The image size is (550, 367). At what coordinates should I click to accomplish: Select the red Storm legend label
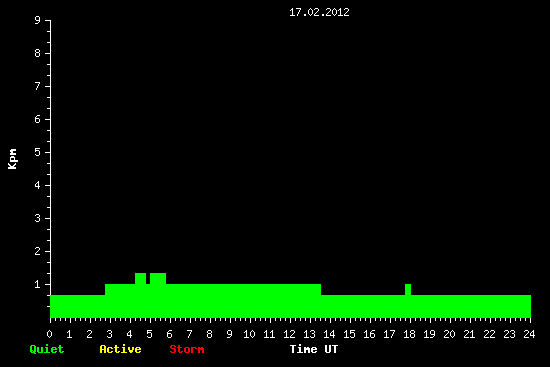[187, 349]
